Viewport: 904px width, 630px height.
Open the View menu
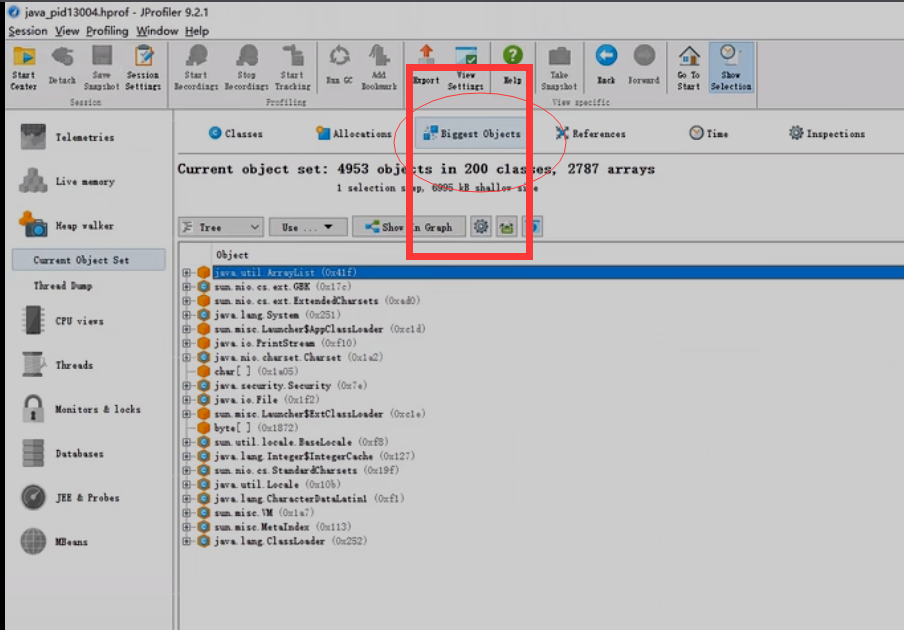point(67,31)
